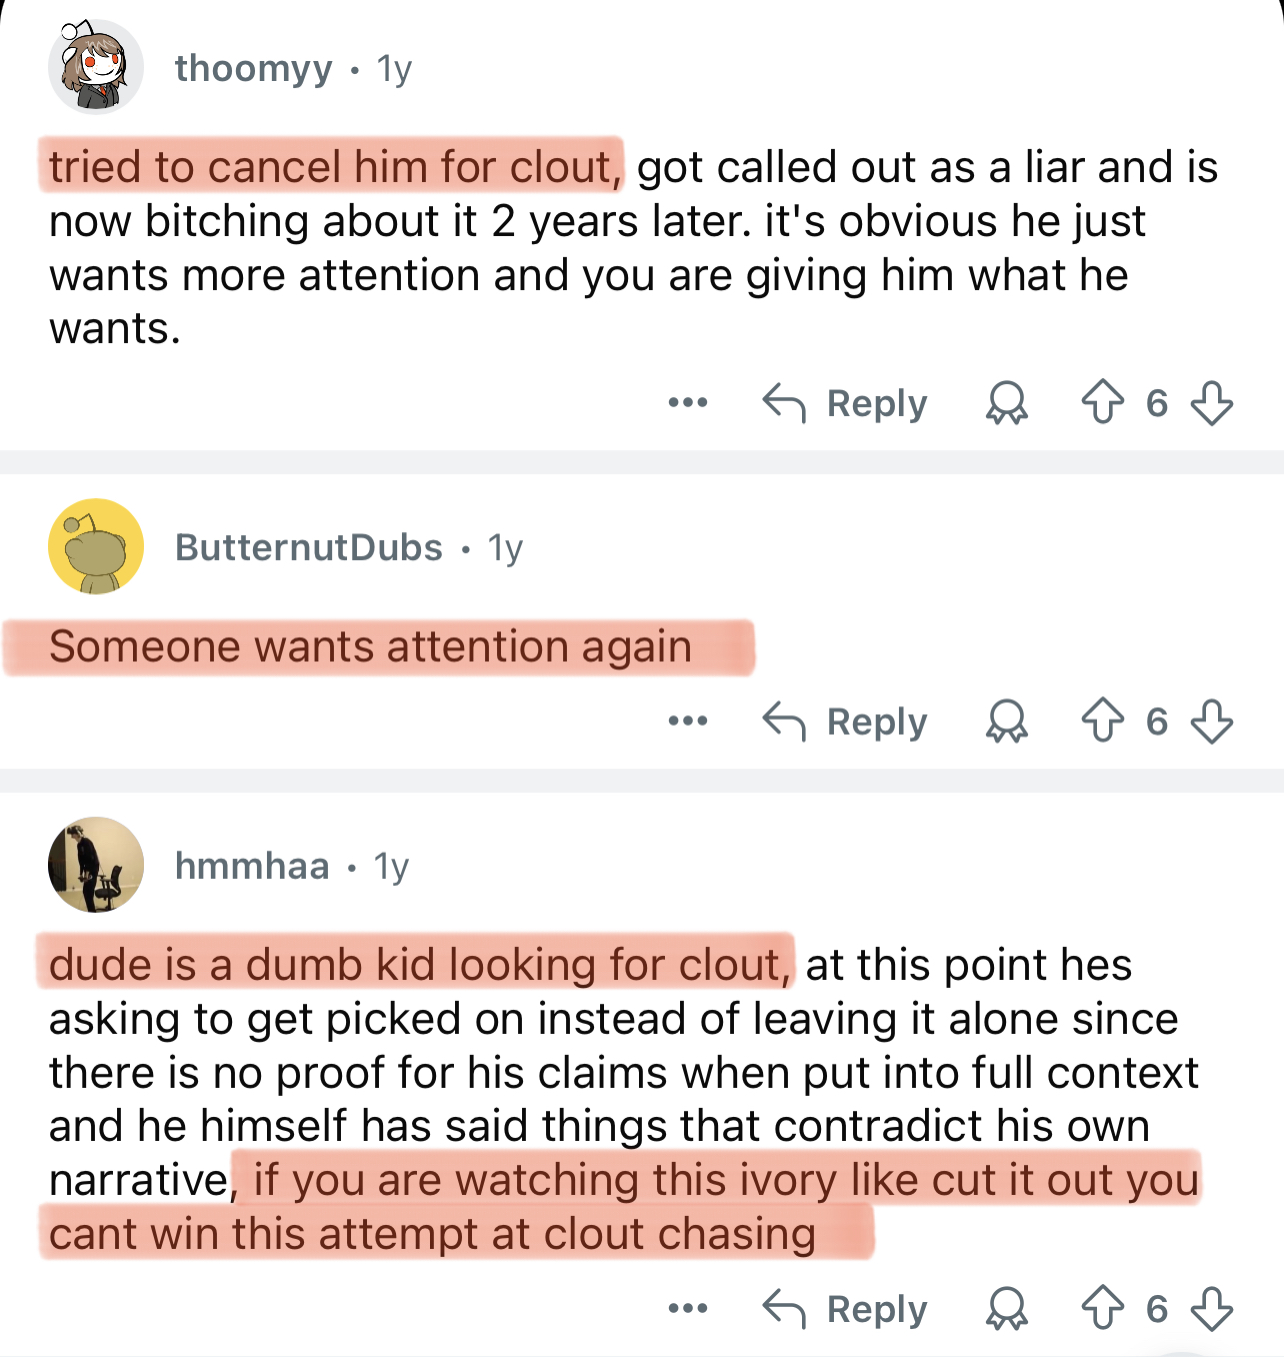The width and height of the screenshot is (1284, 1357).
Task: Give an award to thoomyy's comment
Action: 1006,403
